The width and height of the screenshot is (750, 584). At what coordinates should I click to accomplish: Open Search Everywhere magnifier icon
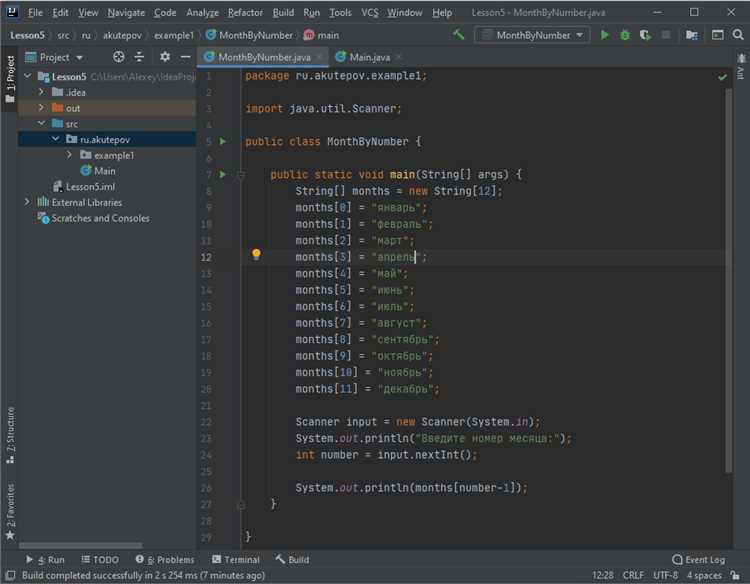[738, 35]
